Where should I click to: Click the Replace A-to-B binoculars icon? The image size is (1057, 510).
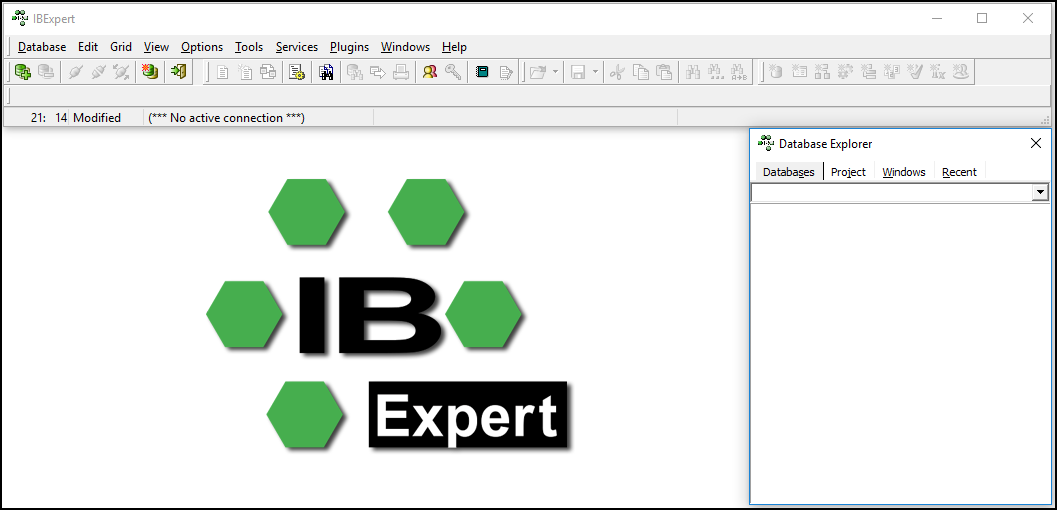coord(739,72)
